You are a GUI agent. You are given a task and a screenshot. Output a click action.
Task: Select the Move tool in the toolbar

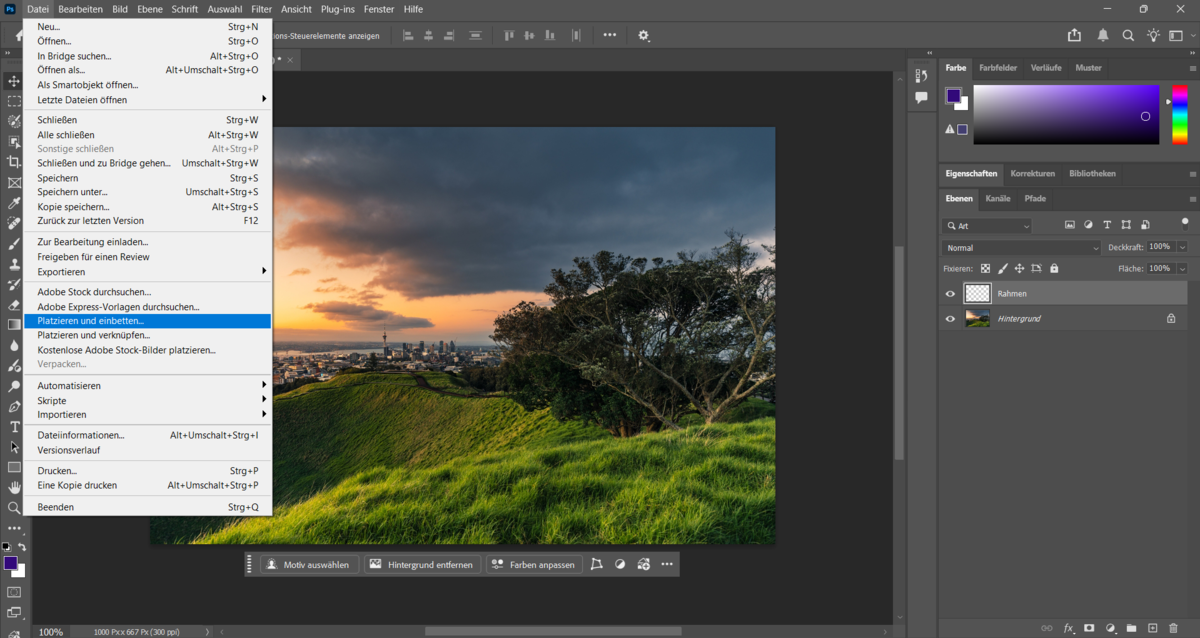coord(13,80)
